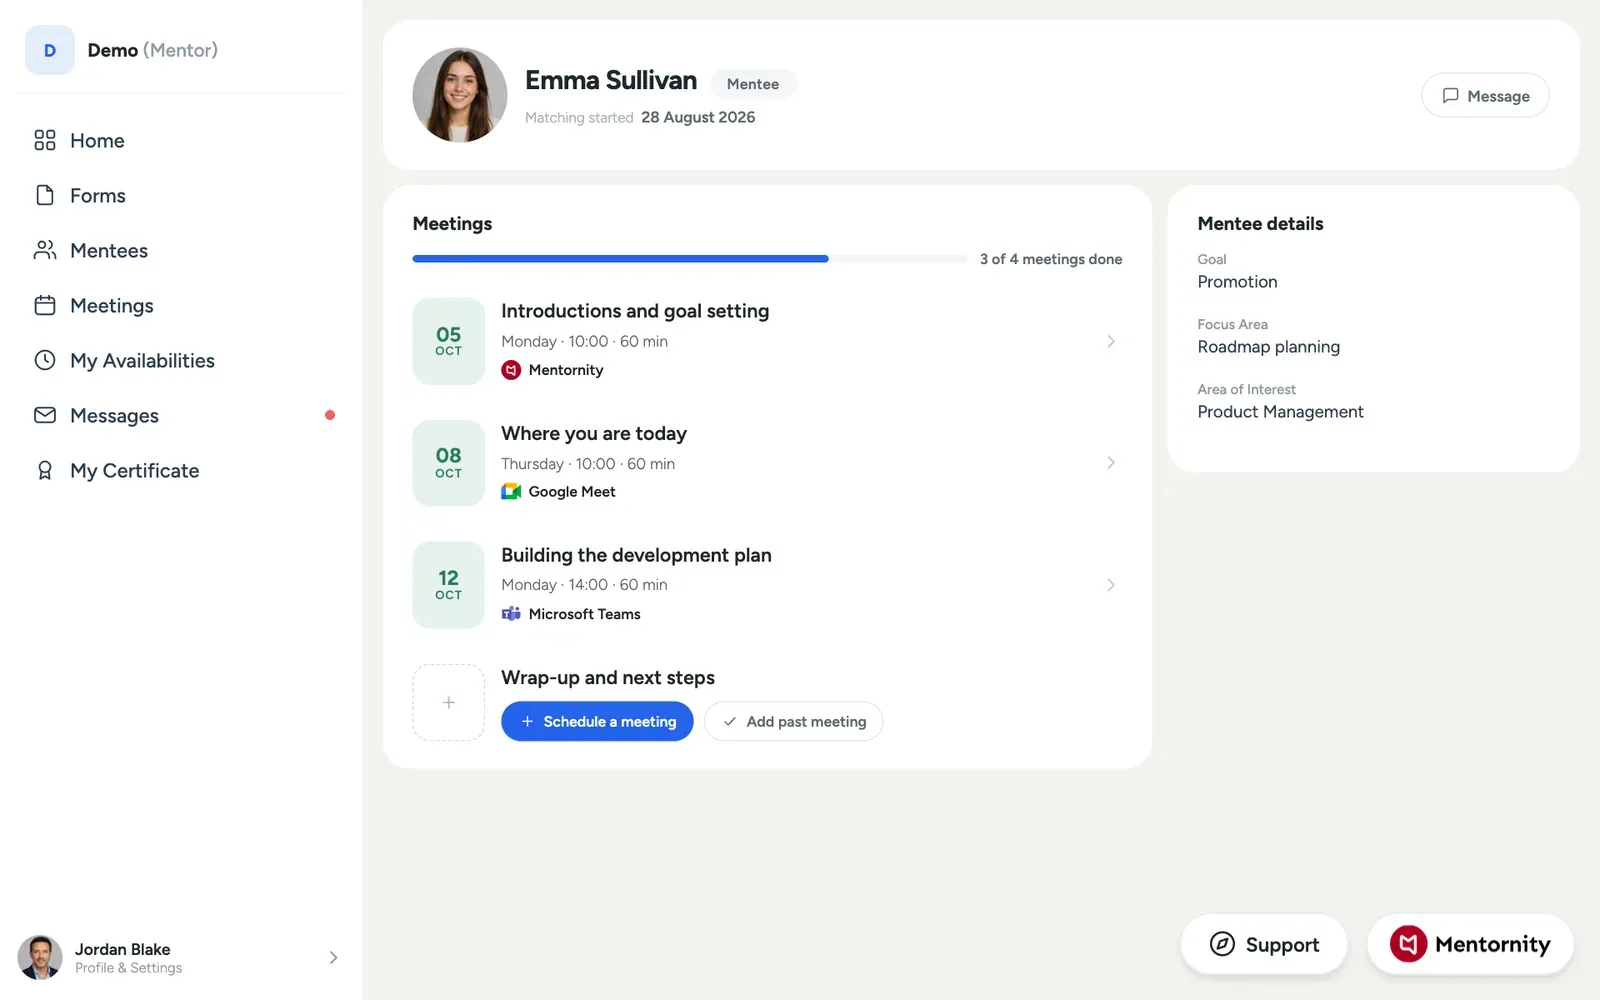Click the Schedule a meeting button
The height and width of the screenshot is (1000, 1600).
tap(597, 722)
